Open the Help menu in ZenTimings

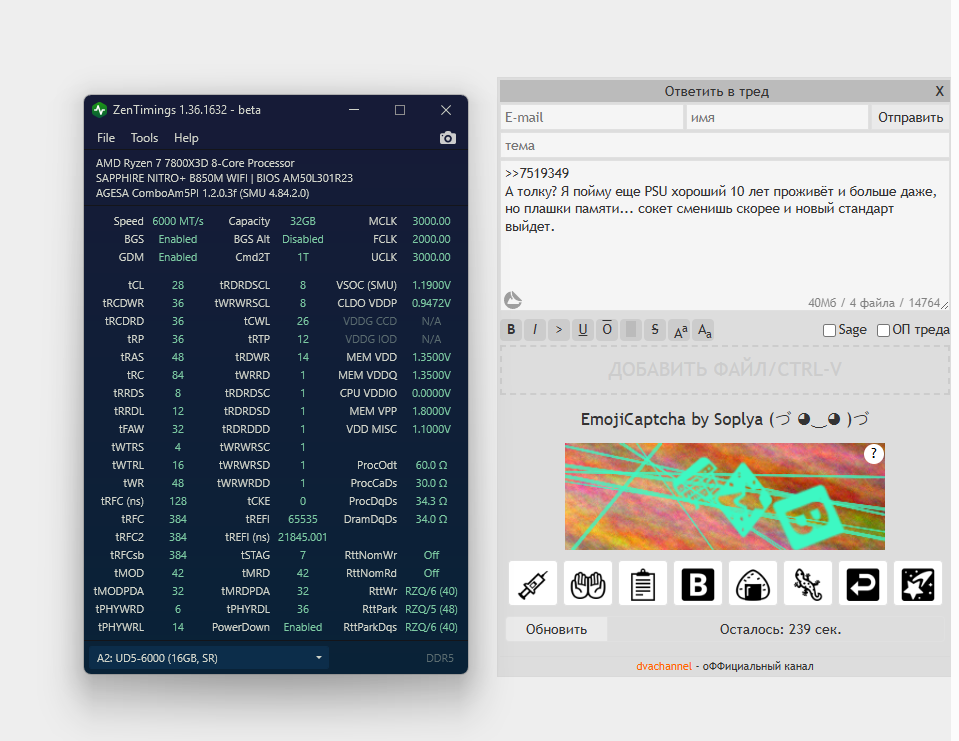(x=186, y=138)
